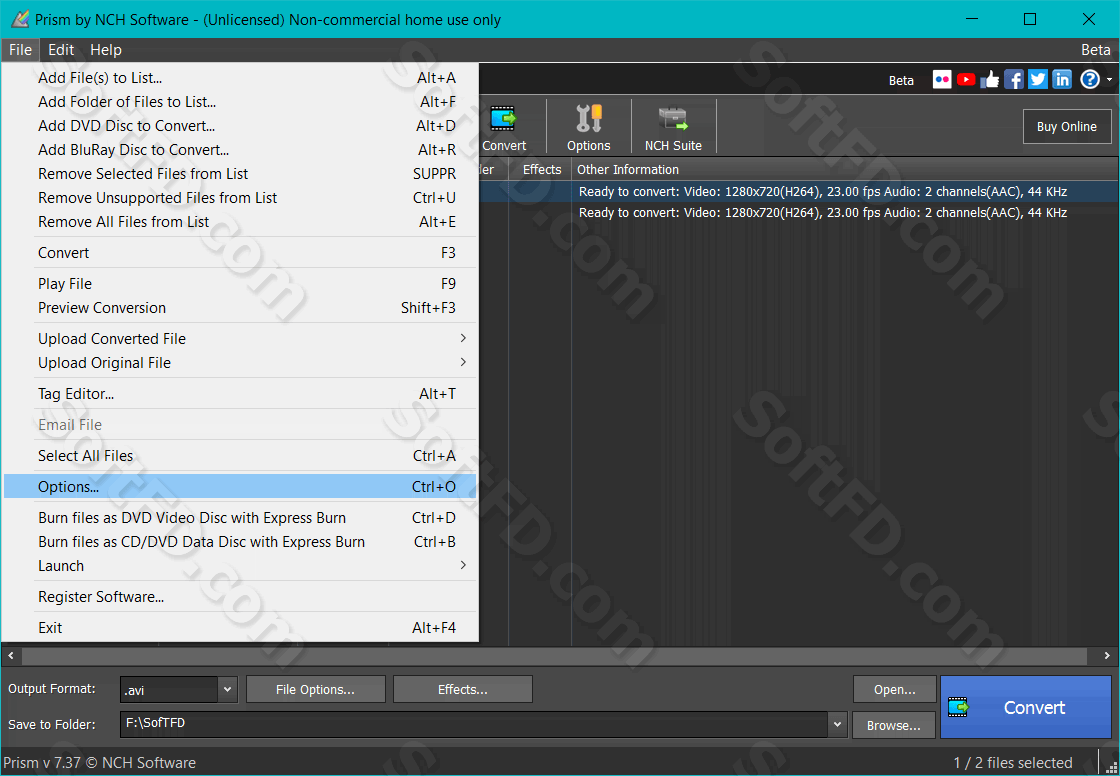The width and height of the screenshot is (1120, 776).
Task: Click the Save to Folder path field
Action: click(474, 725)
